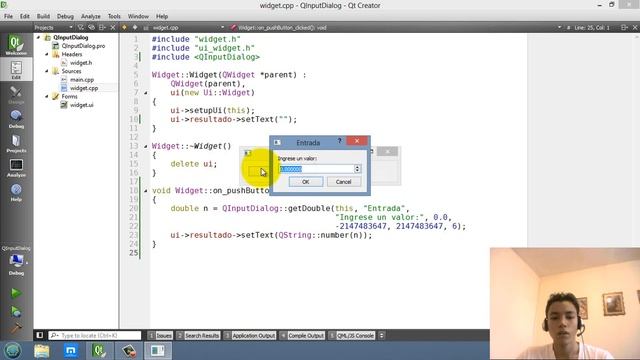Viewport: 640px width, 360px height.
Task: Split the Projects pane with the split icon
Action: 102,27
